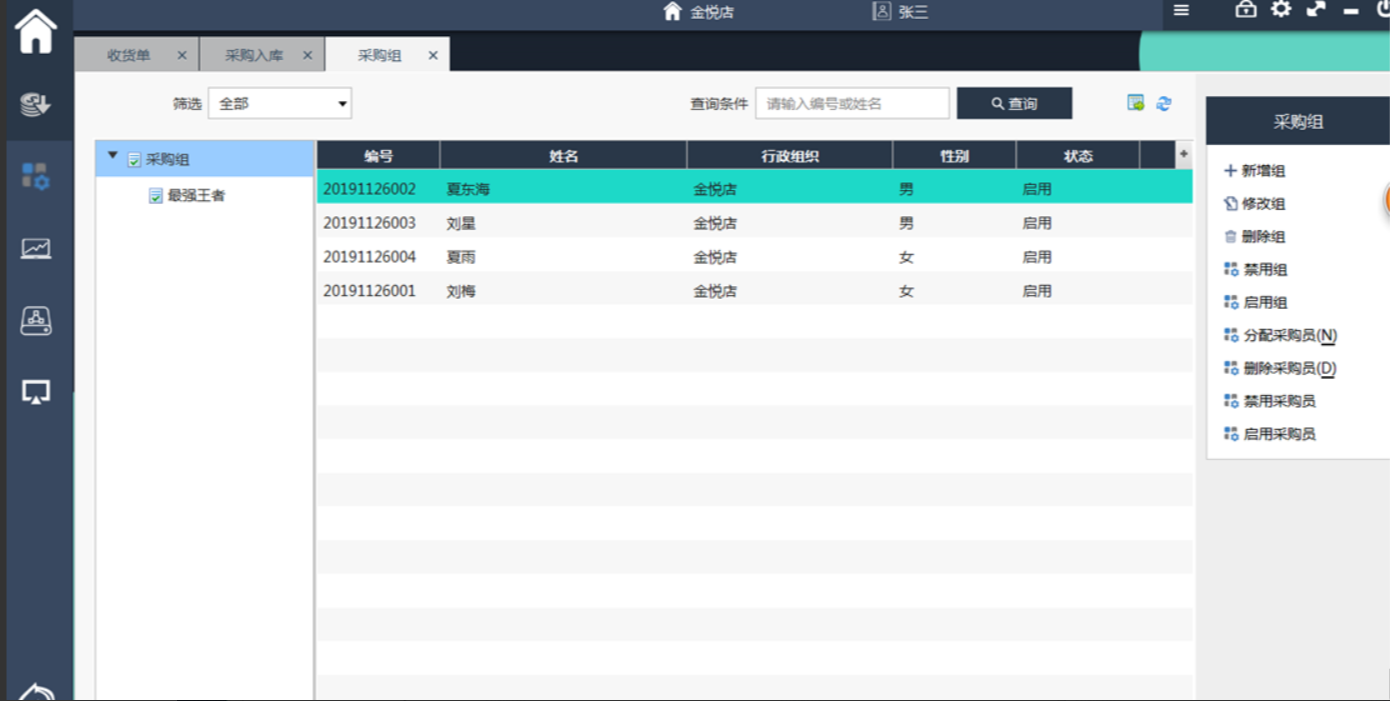1390x701 pixels.
Task: Click the lock screen icon
Action: coord(1245,9)
